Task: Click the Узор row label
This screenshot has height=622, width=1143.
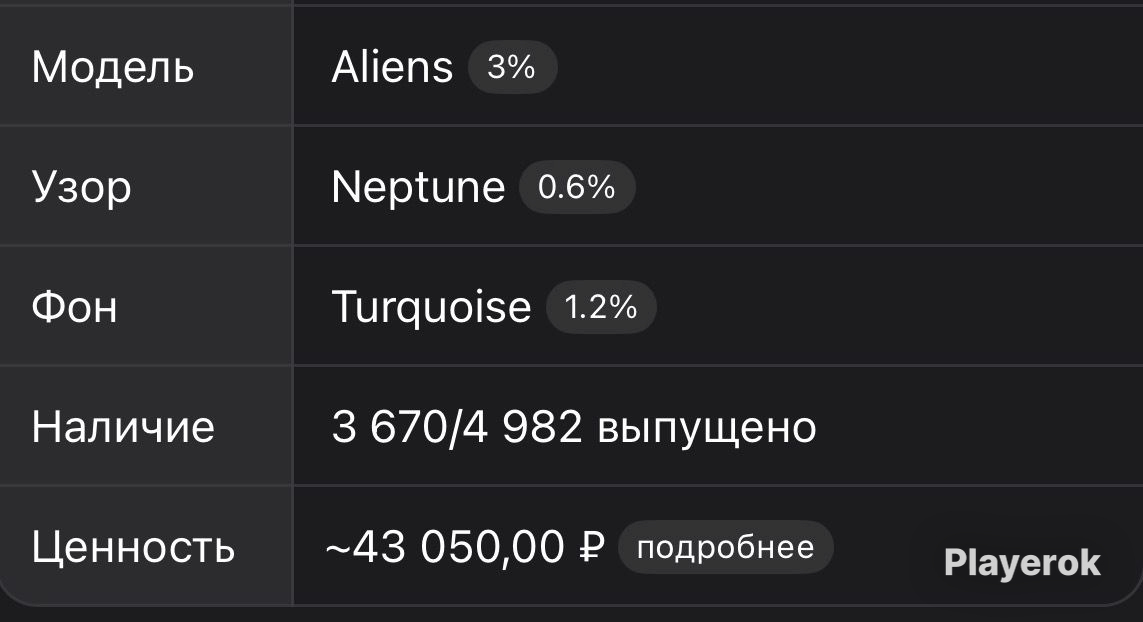Action: [82, 188]
